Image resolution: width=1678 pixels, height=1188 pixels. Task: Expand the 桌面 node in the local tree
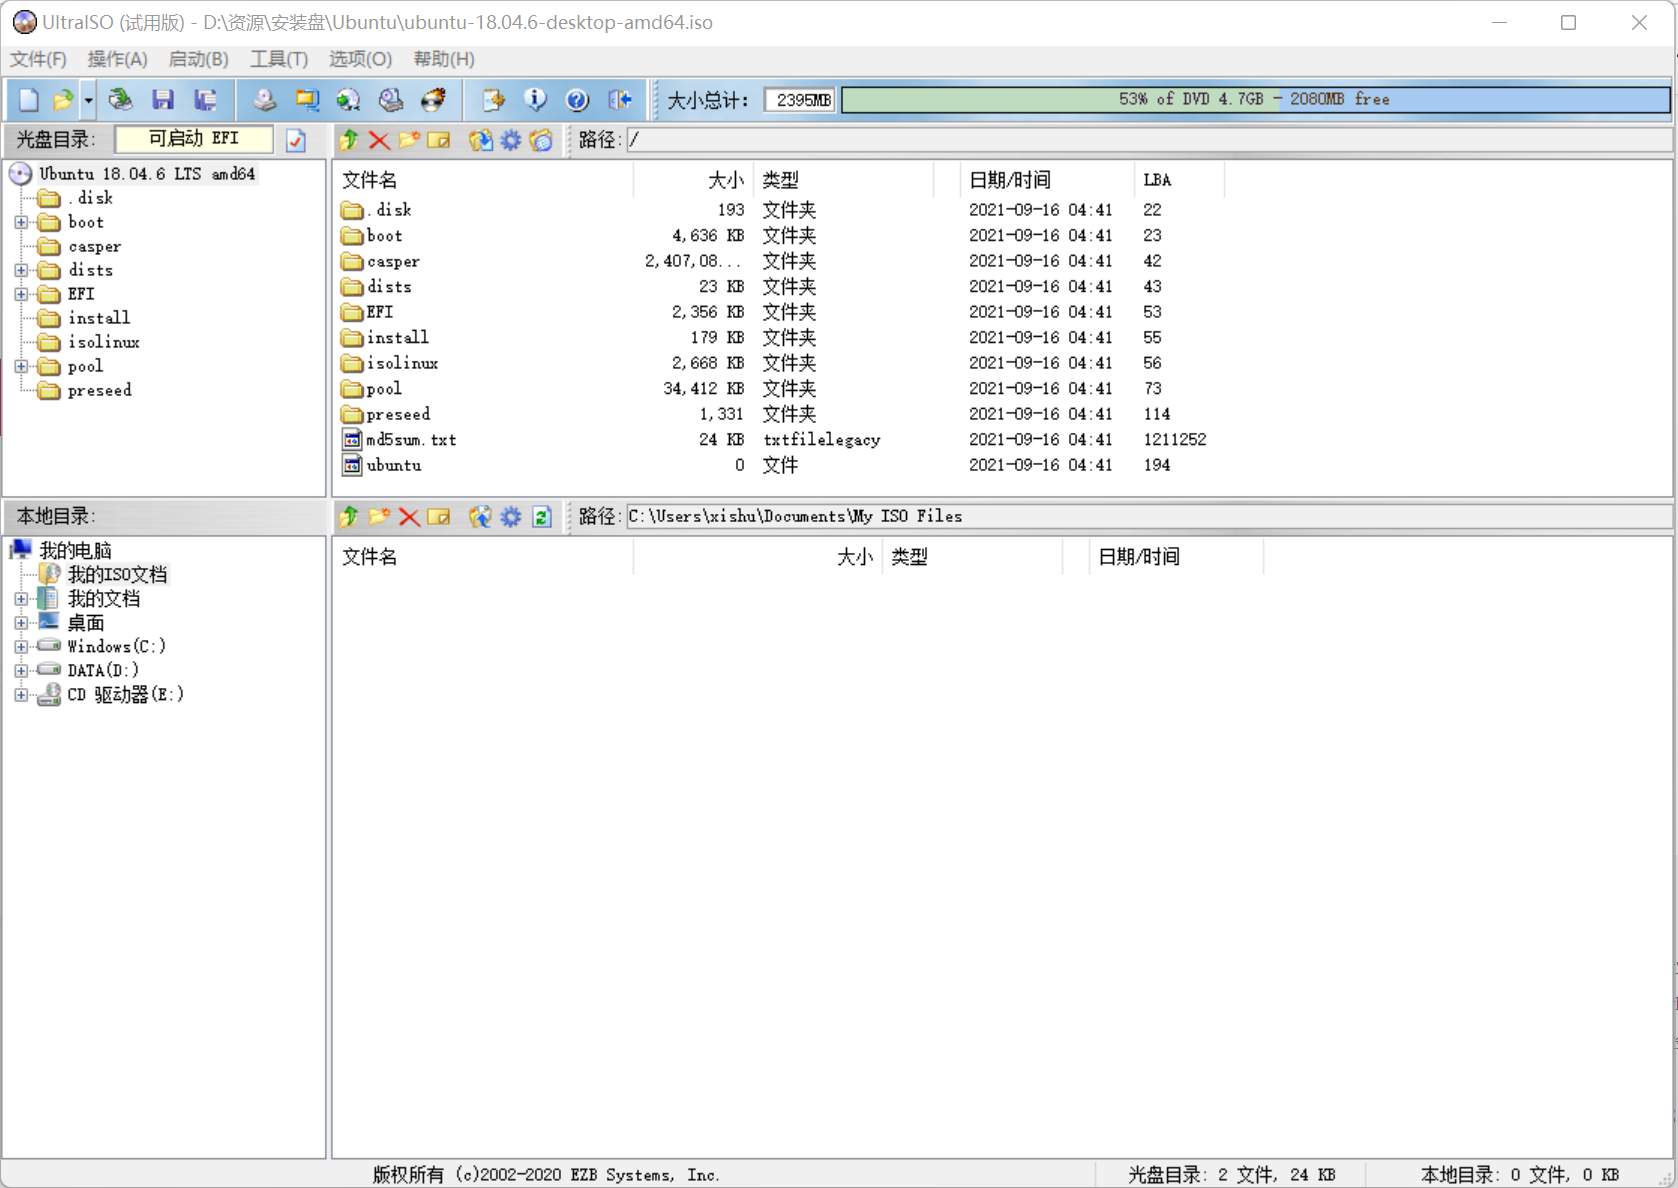coord(21,623)
